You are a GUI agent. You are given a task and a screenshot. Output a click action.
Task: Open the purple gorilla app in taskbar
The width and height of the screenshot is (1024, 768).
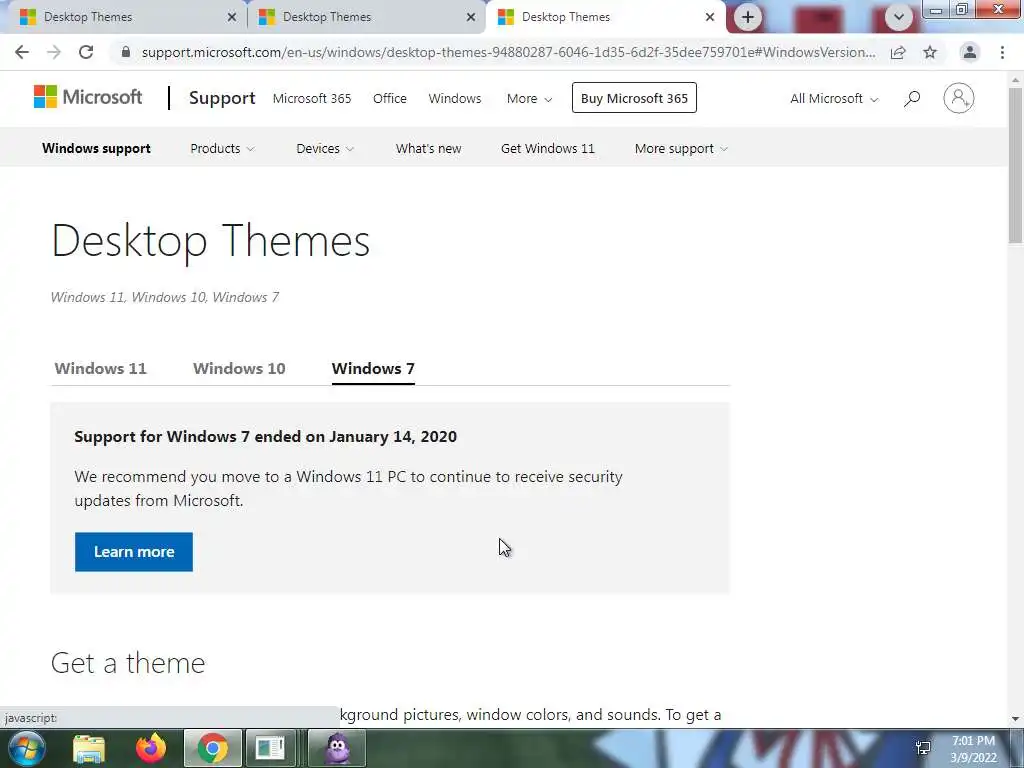[337, 748]
